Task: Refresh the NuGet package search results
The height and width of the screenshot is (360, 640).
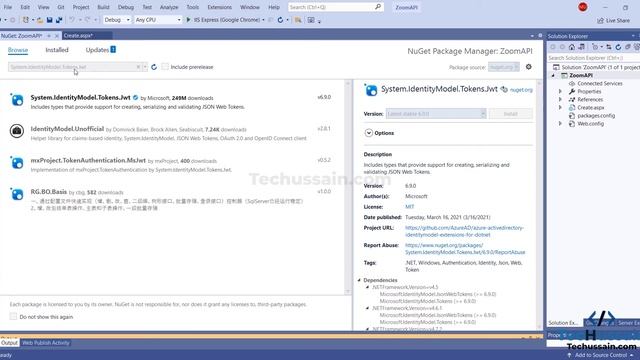Action: (x=154, y=67)
